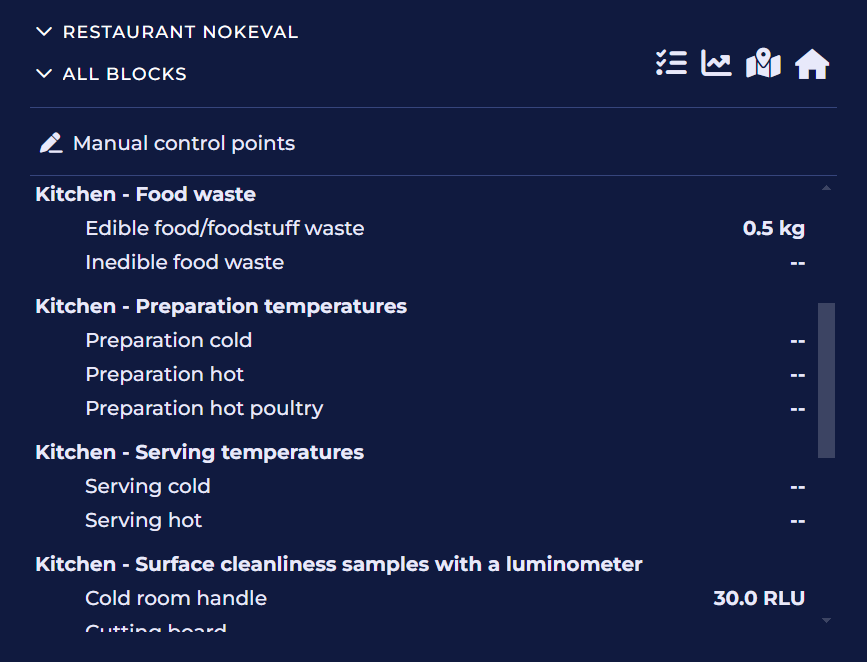Image resolution: width=867 pixels, height=662 pixels.
Task: Open Manual control points section
Action: pyautogui.click(x=184, y=143)
